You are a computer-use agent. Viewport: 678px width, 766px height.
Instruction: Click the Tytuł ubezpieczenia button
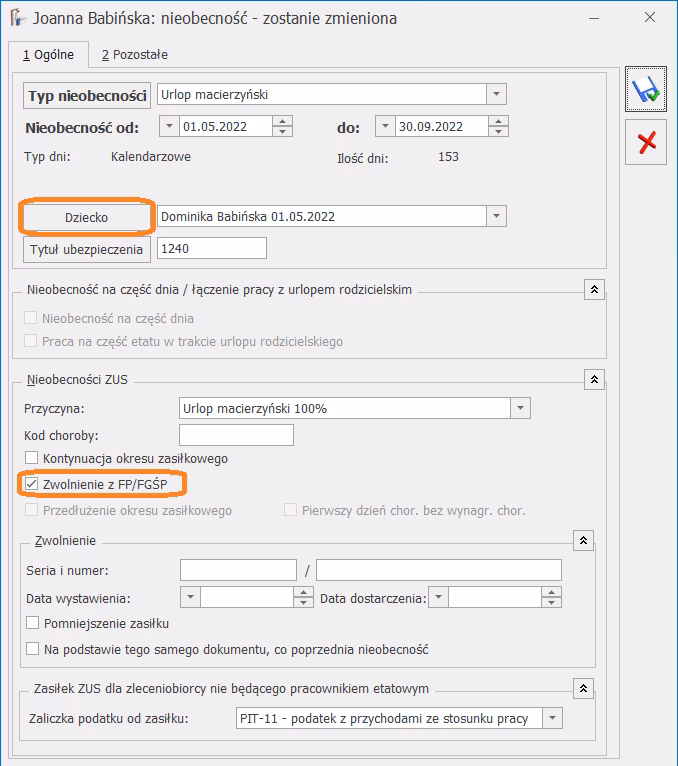click(87, 249)
